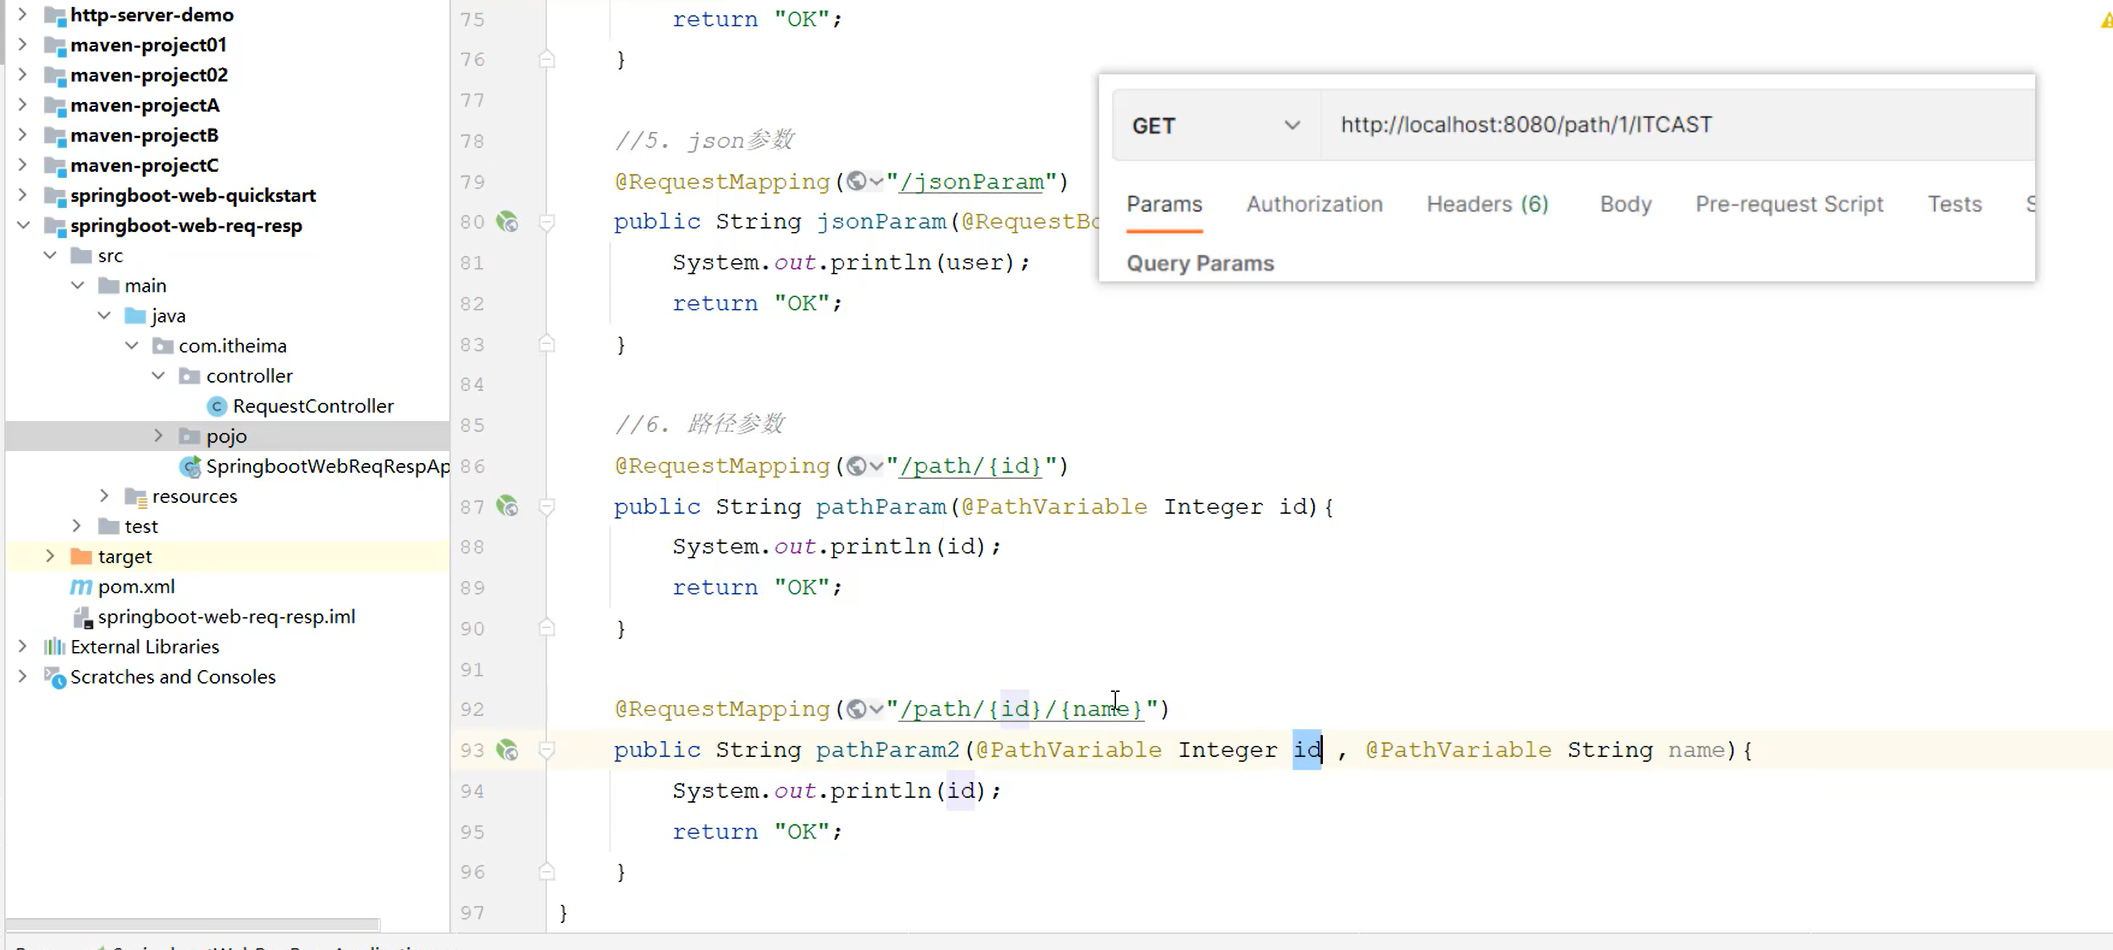Switch to the Authorization tab

(x=1314, y=204)
